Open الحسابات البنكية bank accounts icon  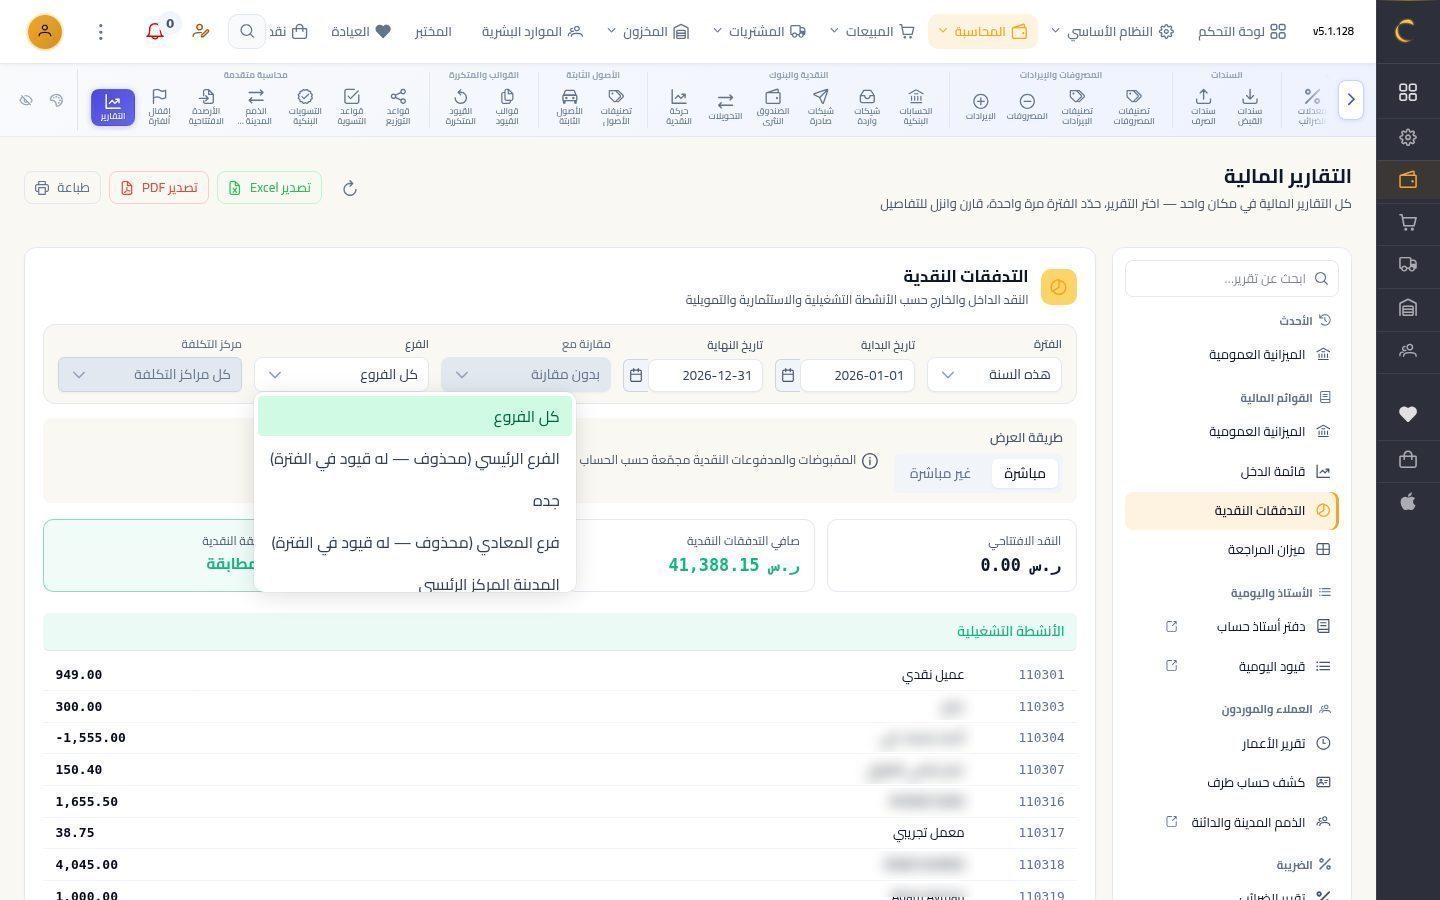[x=915, y=106]
